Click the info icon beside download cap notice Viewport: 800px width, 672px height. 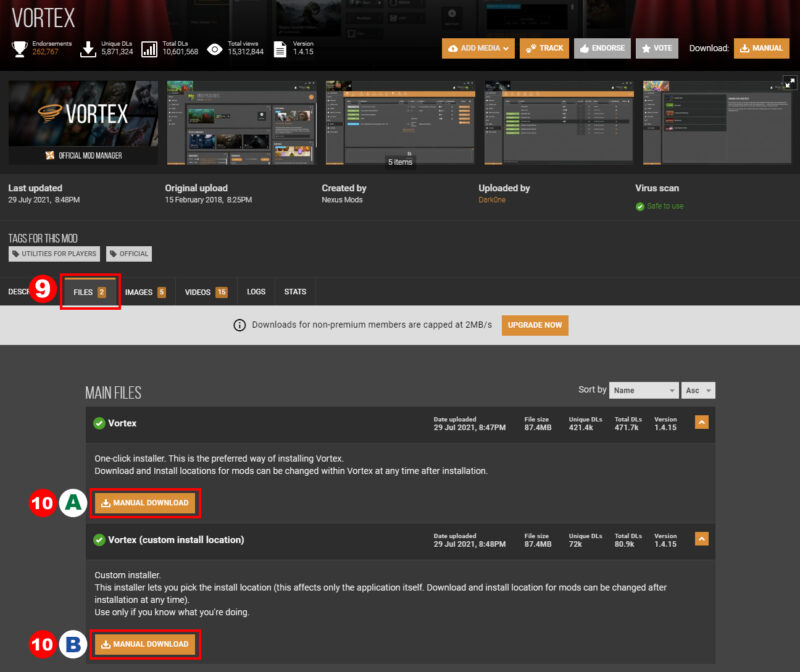click(x=239, y=325)
